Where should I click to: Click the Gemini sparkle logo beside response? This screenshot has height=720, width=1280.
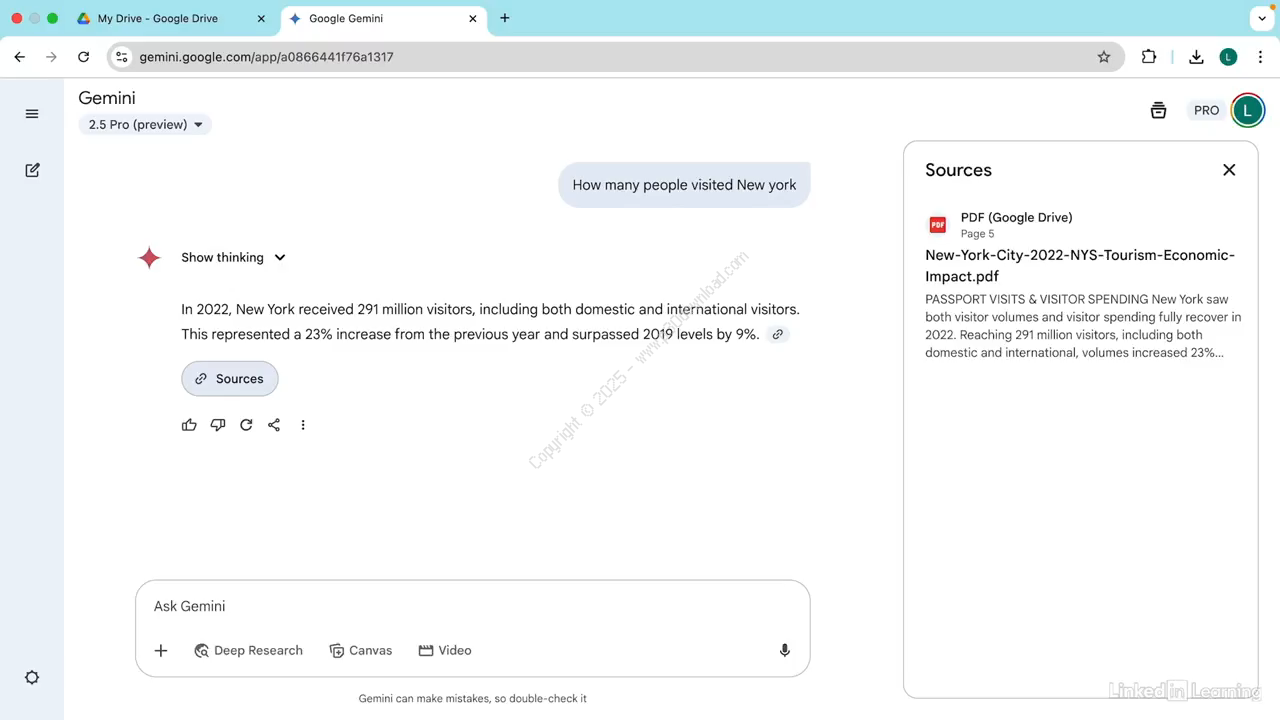(x=149, y=258)
